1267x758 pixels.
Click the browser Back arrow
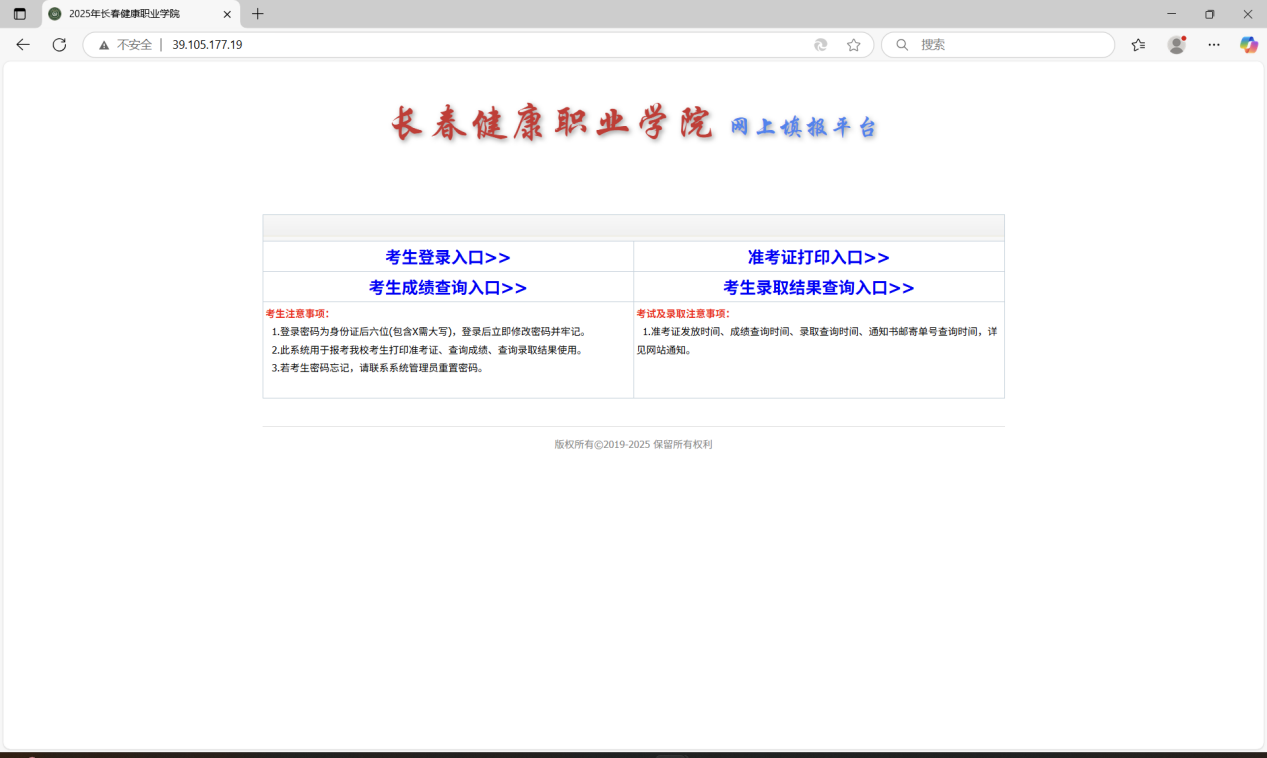(23, 45)
